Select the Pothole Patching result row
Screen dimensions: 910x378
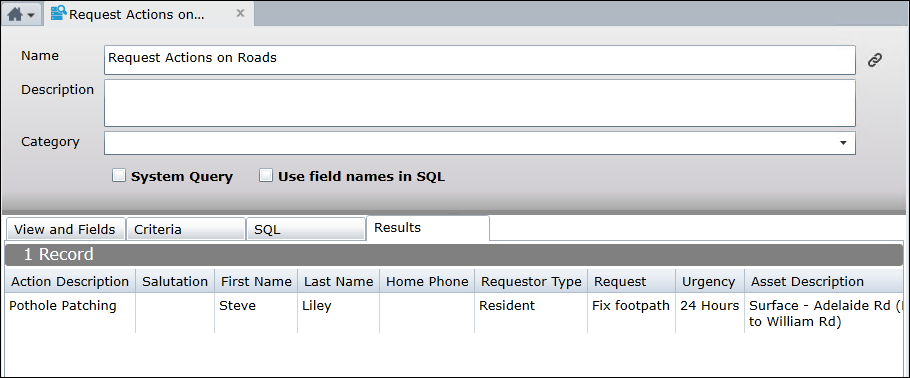[x=455, y=313]
